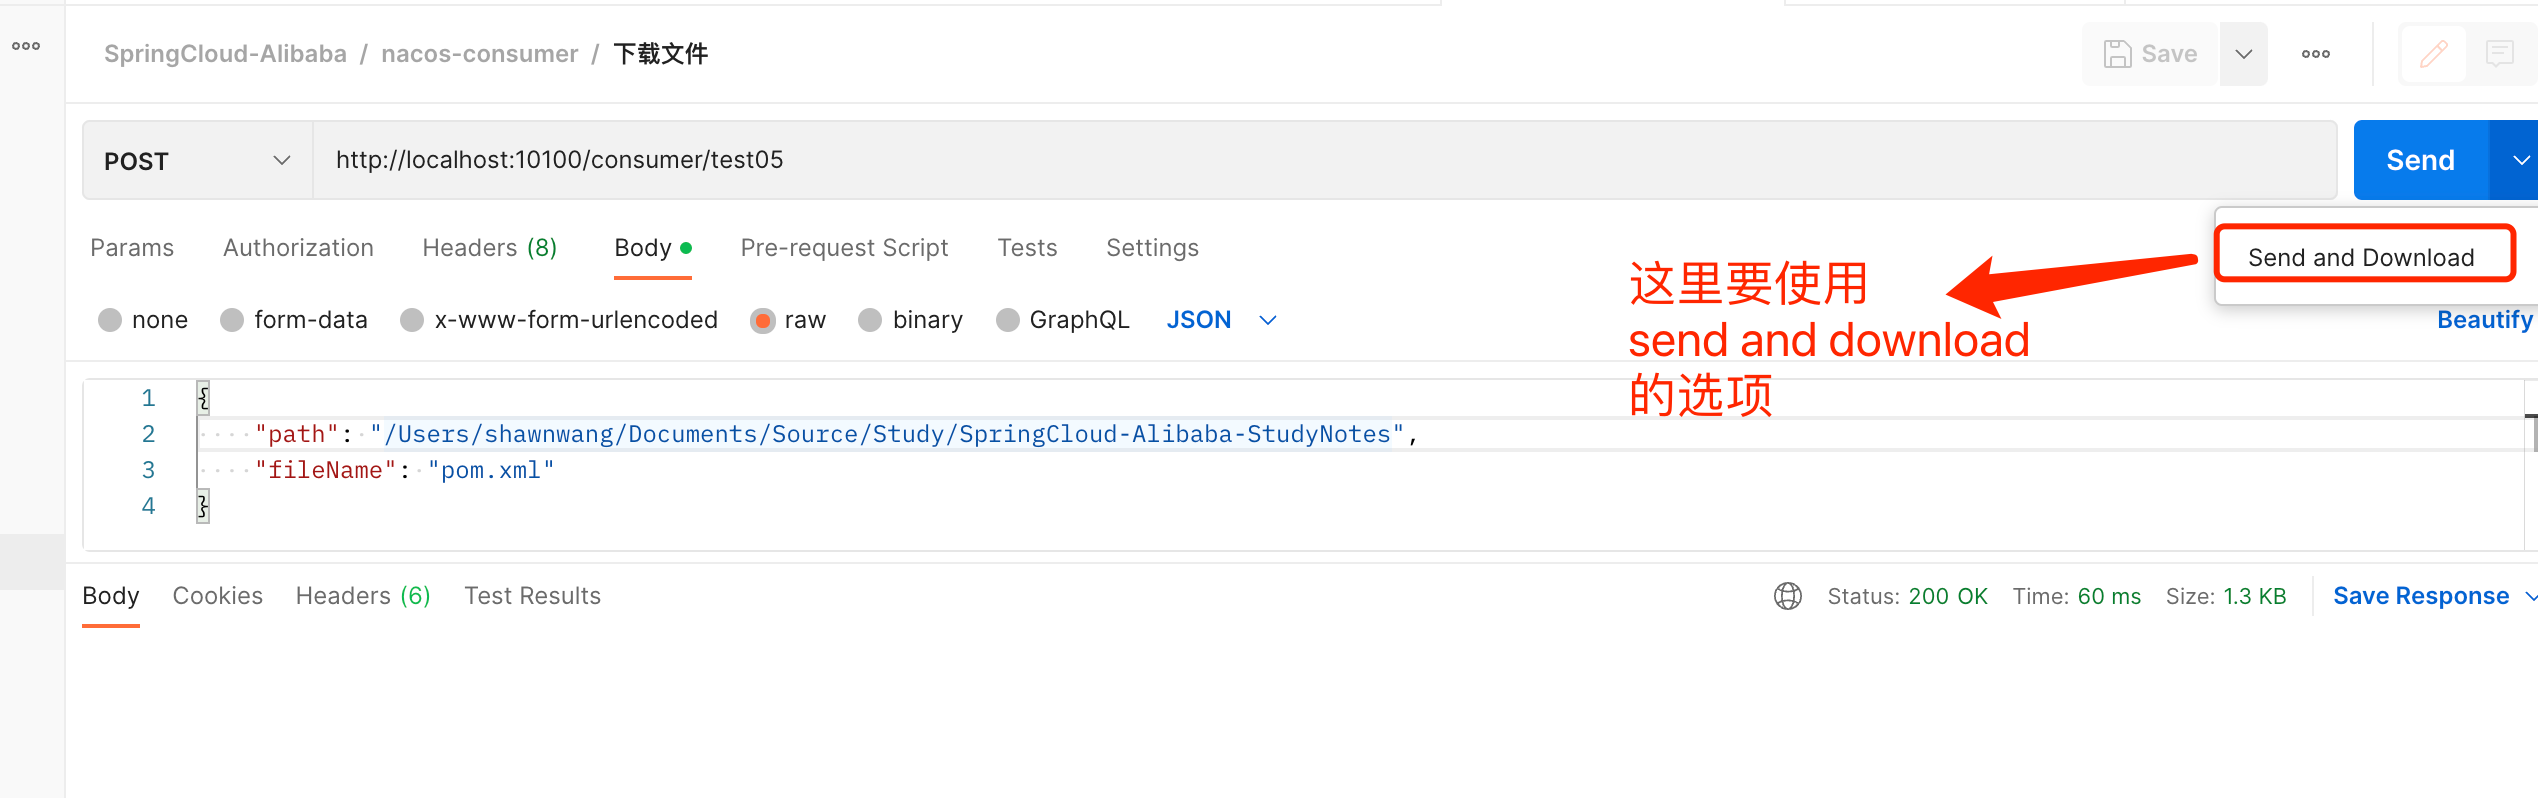
Task: Click the pencil edit icon
Action: click(2433, 54)
